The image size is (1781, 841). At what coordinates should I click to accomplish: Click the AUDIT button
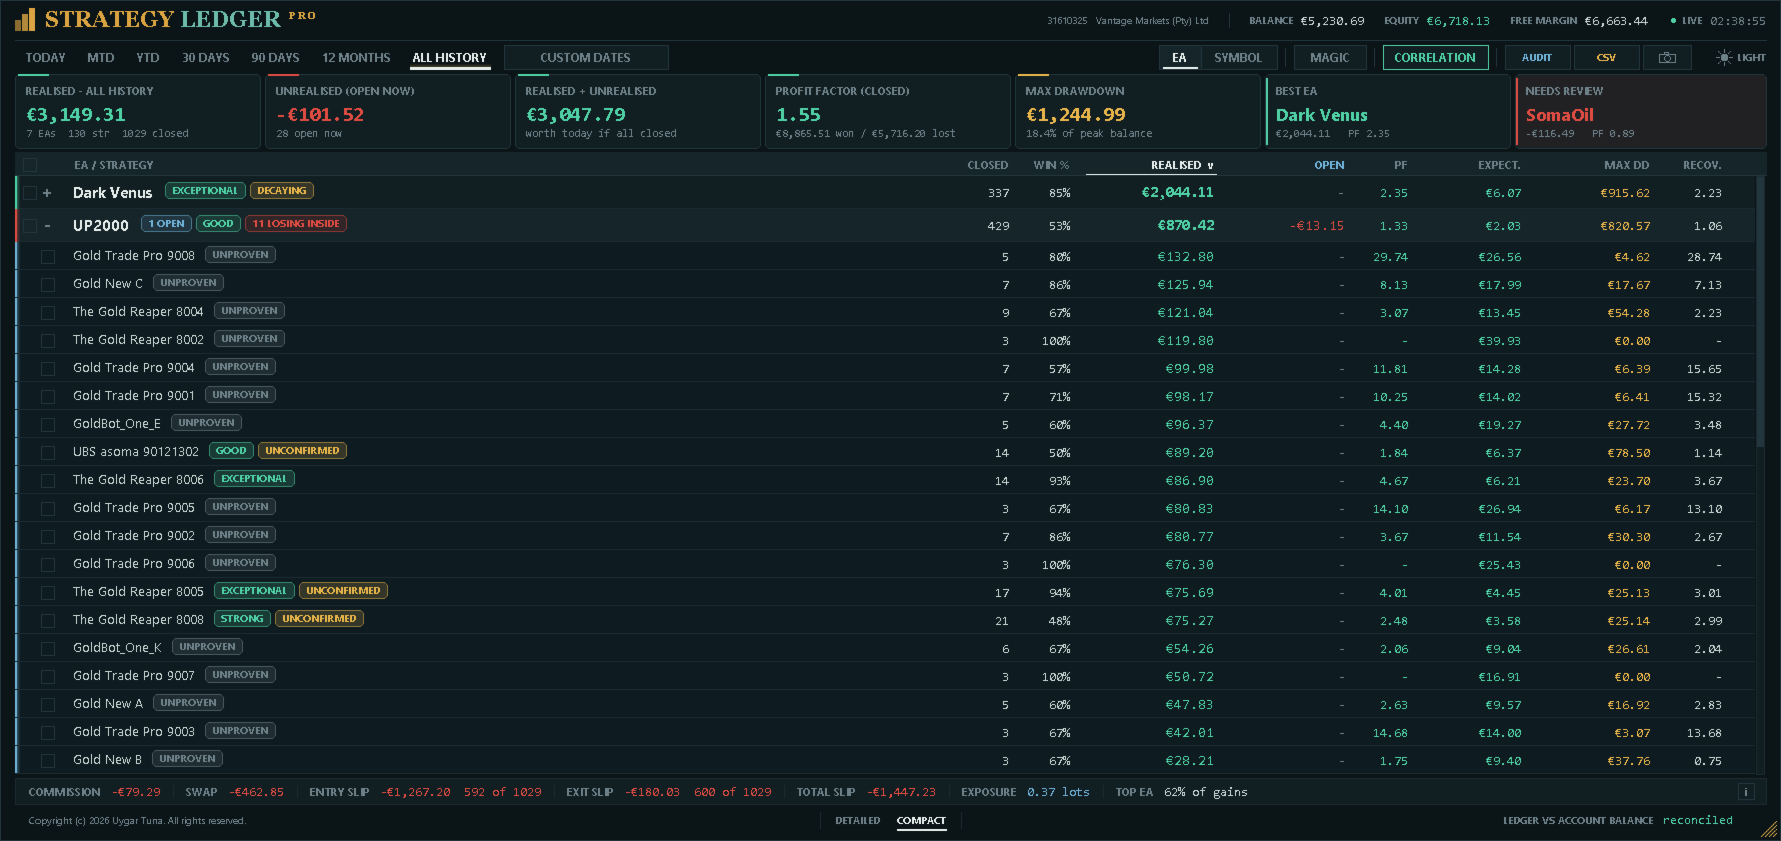coord(1537,58)
